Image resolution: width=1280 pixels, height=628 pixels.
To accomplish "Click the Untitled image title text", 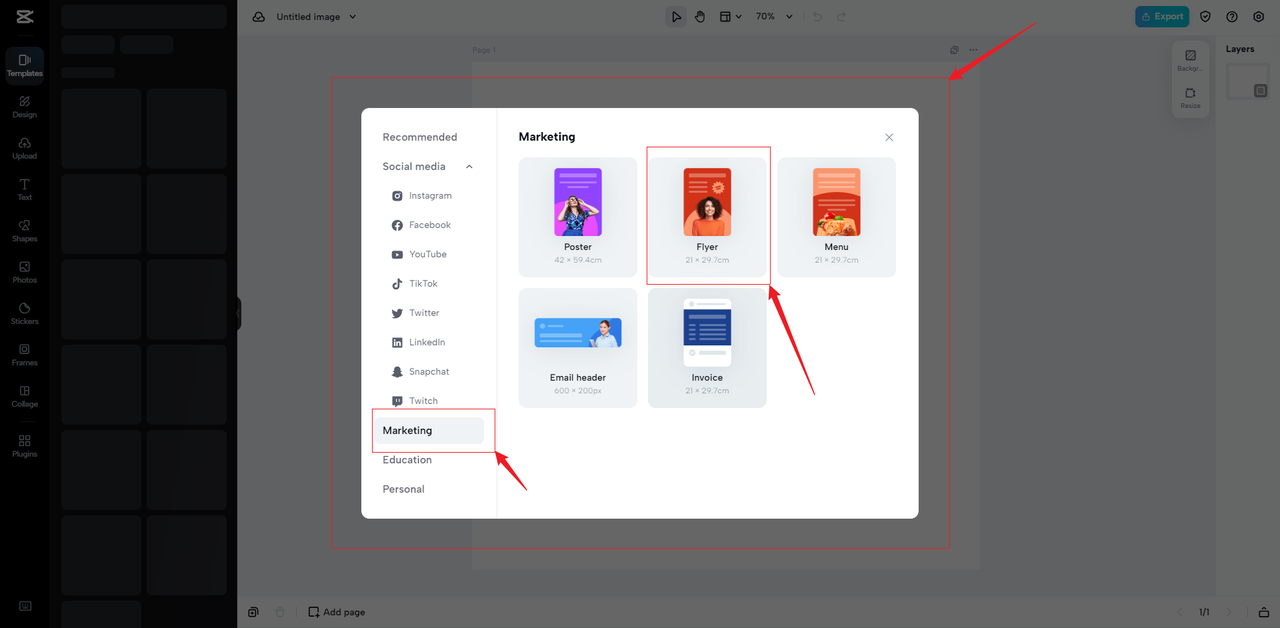I will click(308, 17).
